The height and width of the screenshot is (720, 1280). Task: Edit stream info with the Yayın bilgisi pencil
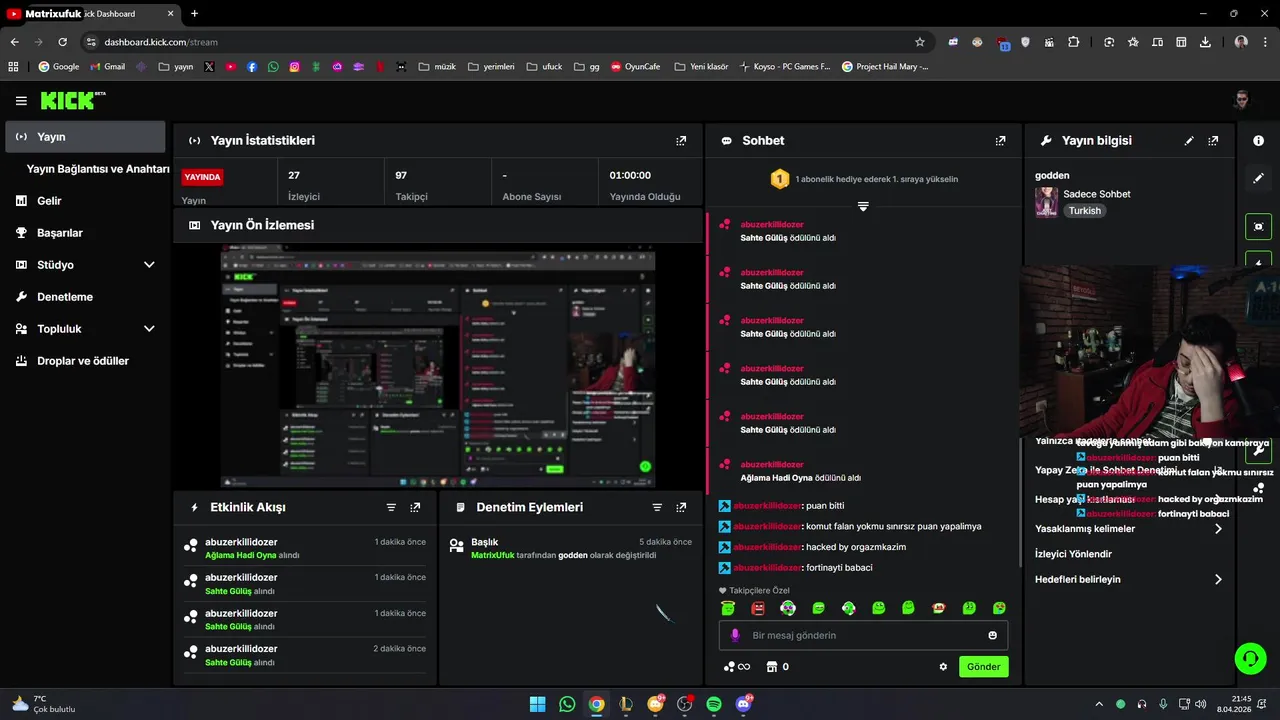(x=1189, y=141)
